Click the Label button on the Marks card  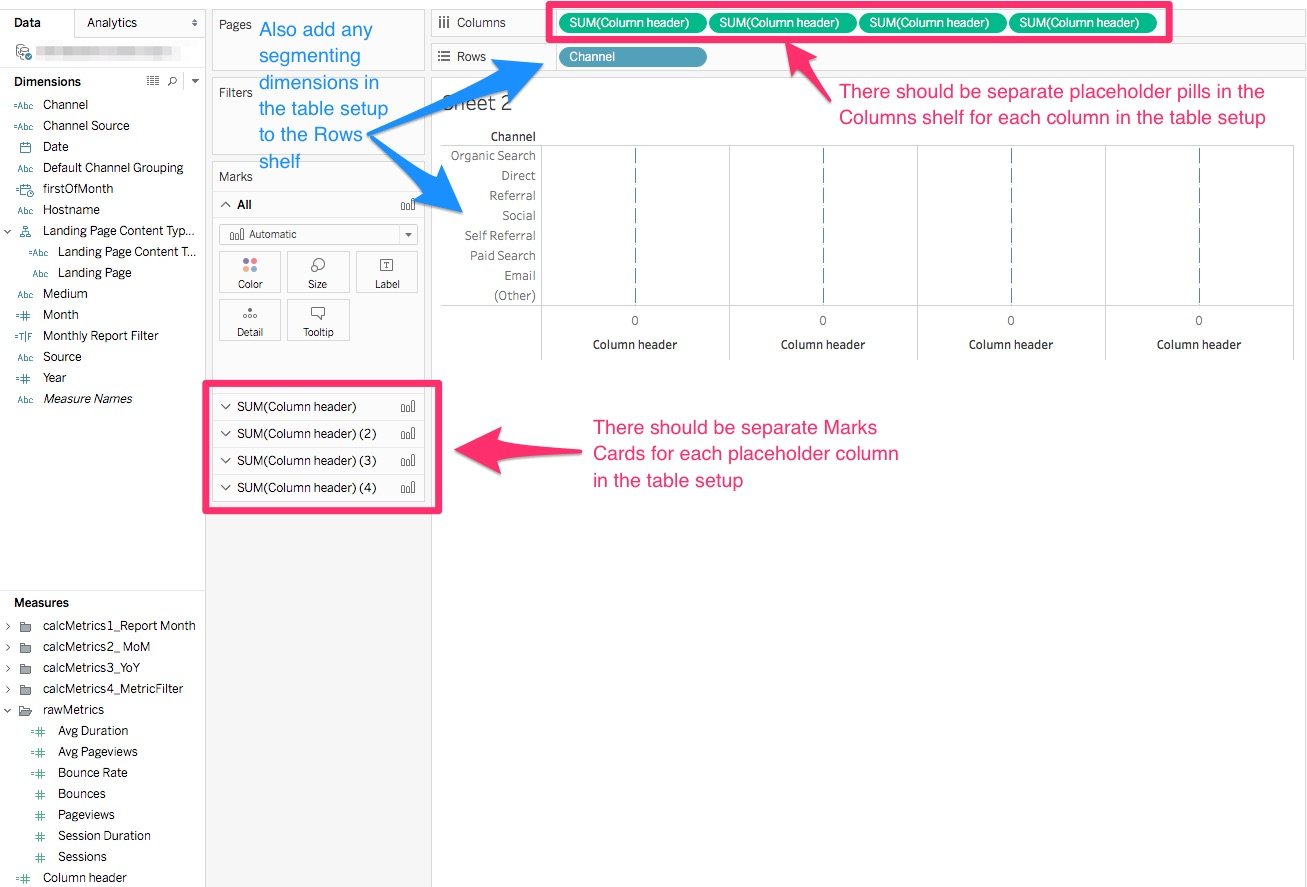click(x=386, y=271)
